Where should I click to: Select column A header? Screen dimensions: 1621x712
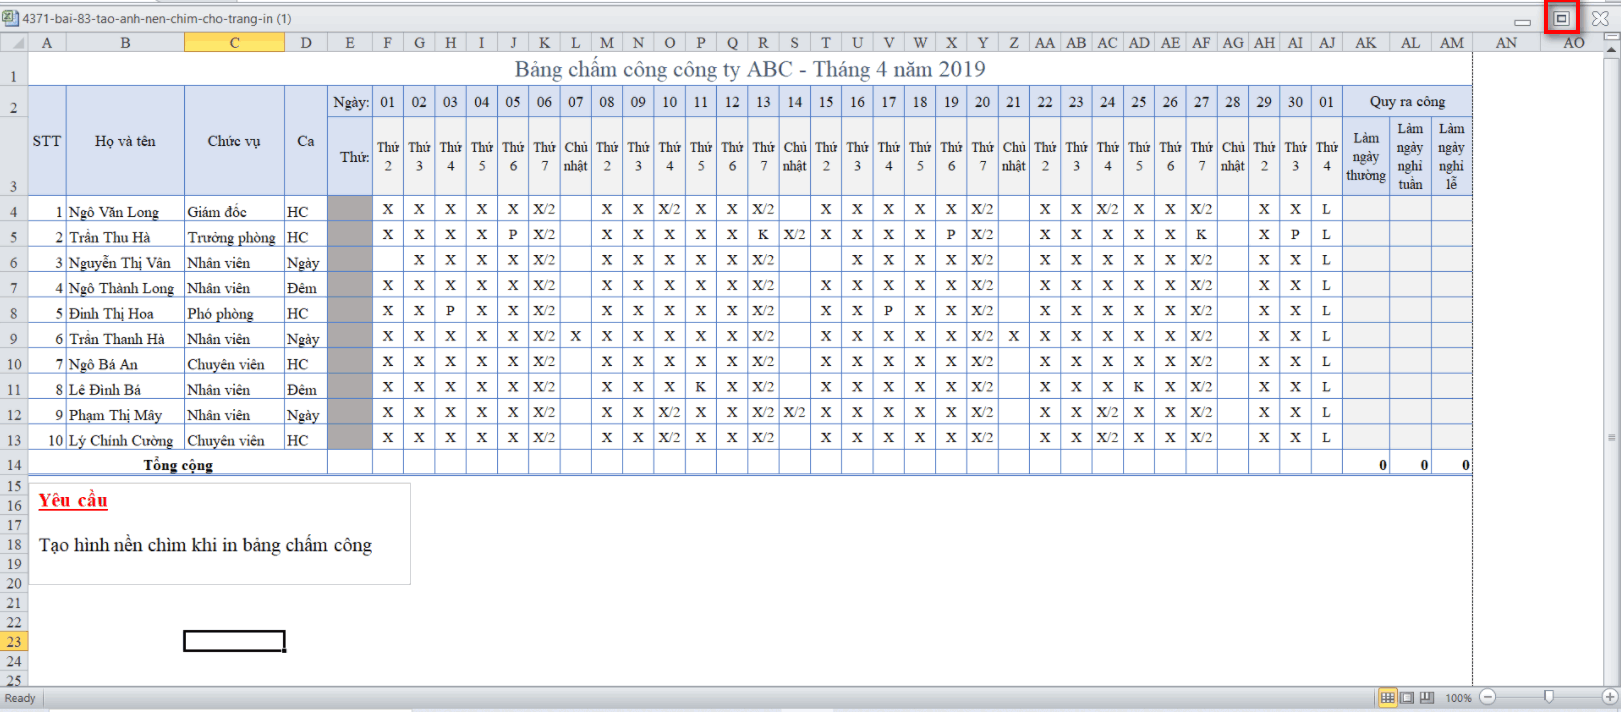47,43
